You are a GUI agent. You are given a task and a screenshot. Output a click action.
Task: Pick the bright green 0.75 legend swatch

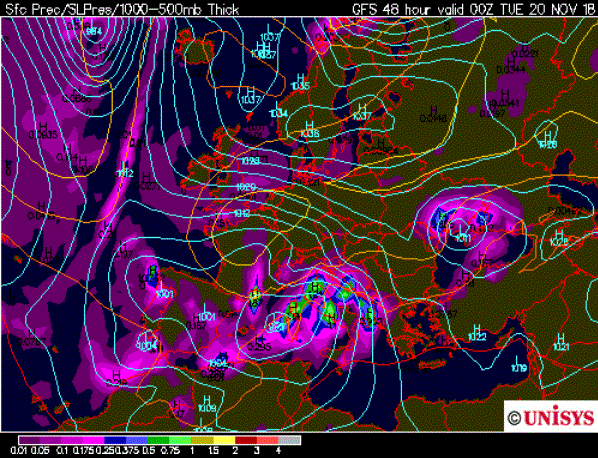(181, 440)
